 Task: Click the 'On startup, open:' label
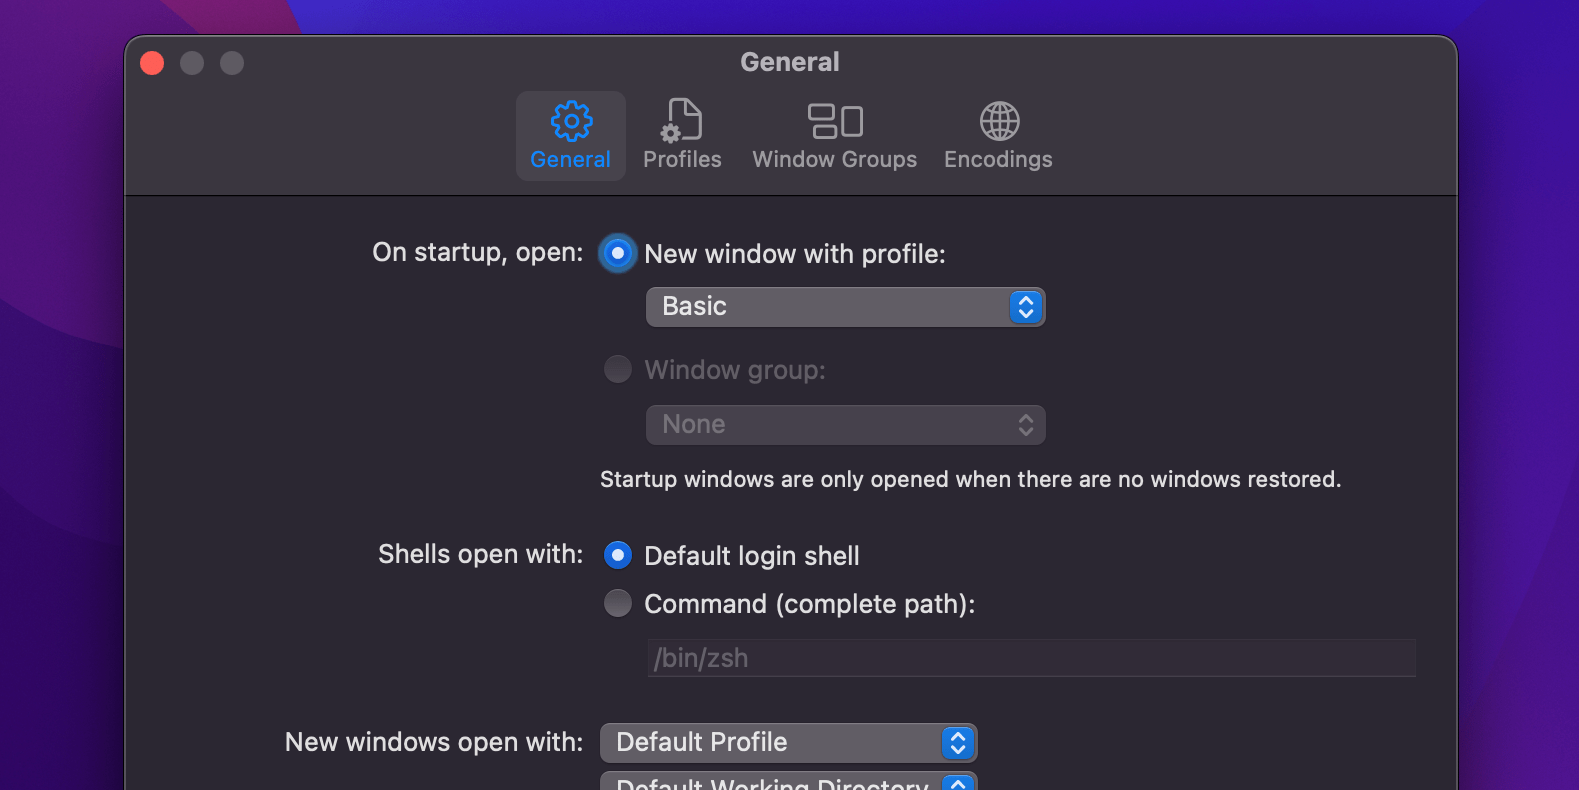[x=478, y=252]
